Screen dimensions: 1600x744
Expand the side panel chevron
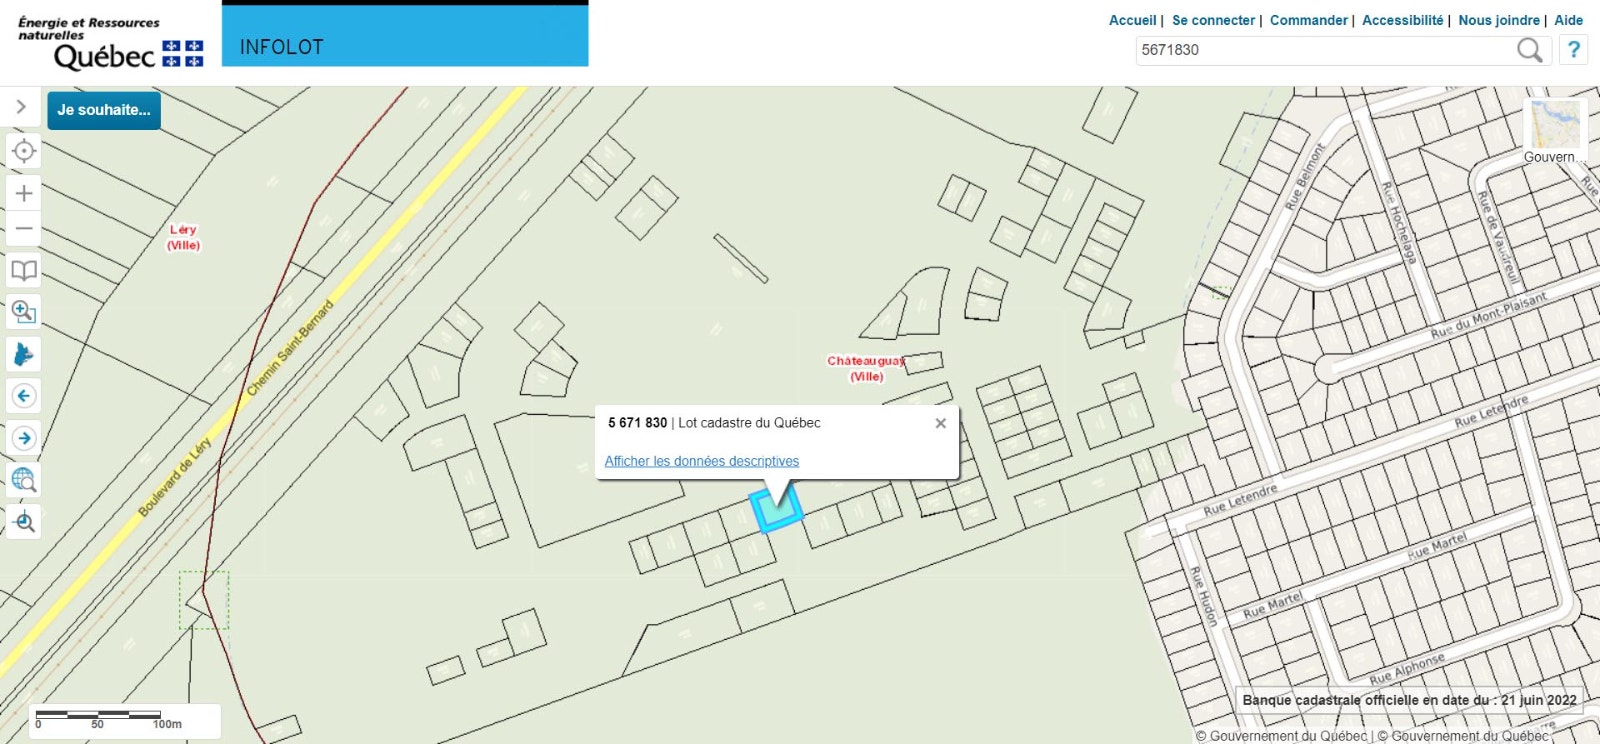(x=21, y=107)
